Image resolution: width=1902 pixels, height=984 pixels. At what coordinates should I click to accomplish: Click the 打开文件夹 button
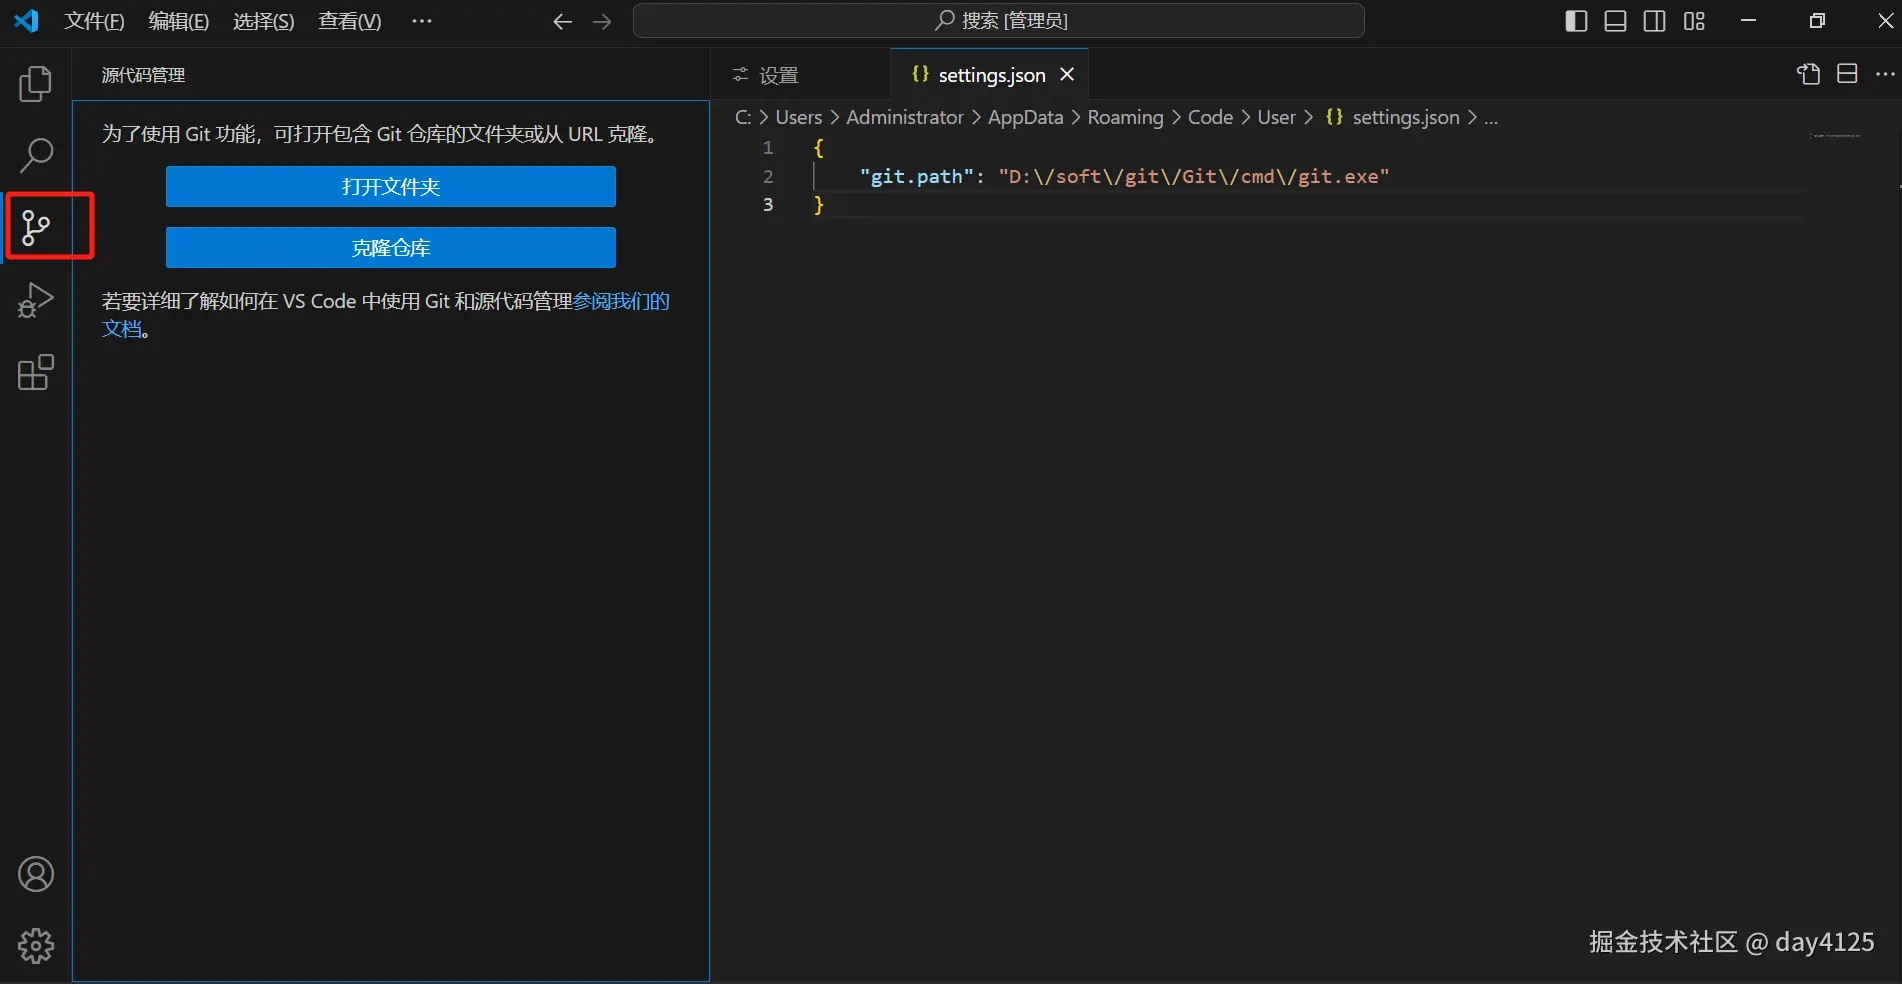390,187
